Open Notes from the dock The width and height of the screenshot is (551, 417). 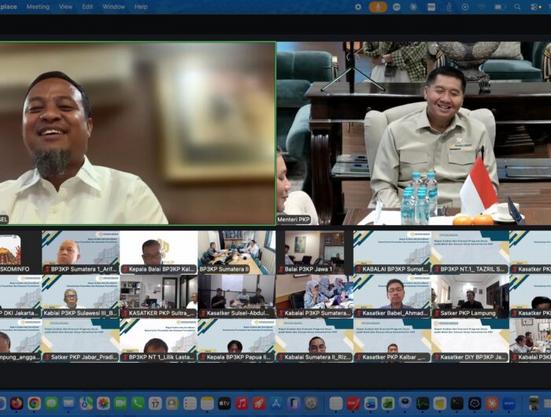point(207,403)
